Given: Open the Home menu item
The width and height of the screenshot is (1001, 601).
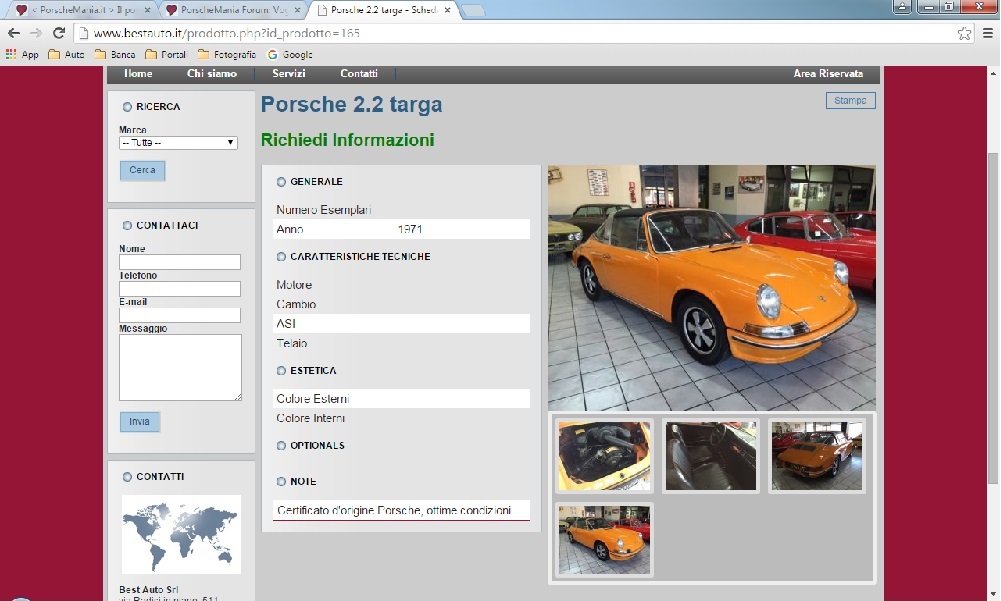Looking at the screenshot, I should point(138,73).
